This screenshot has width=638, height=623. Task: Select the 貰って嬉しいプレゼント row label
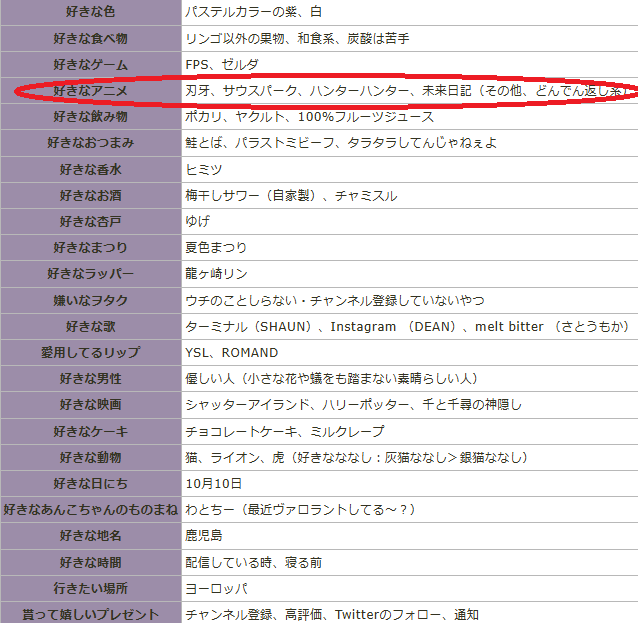tap(90, 614)
